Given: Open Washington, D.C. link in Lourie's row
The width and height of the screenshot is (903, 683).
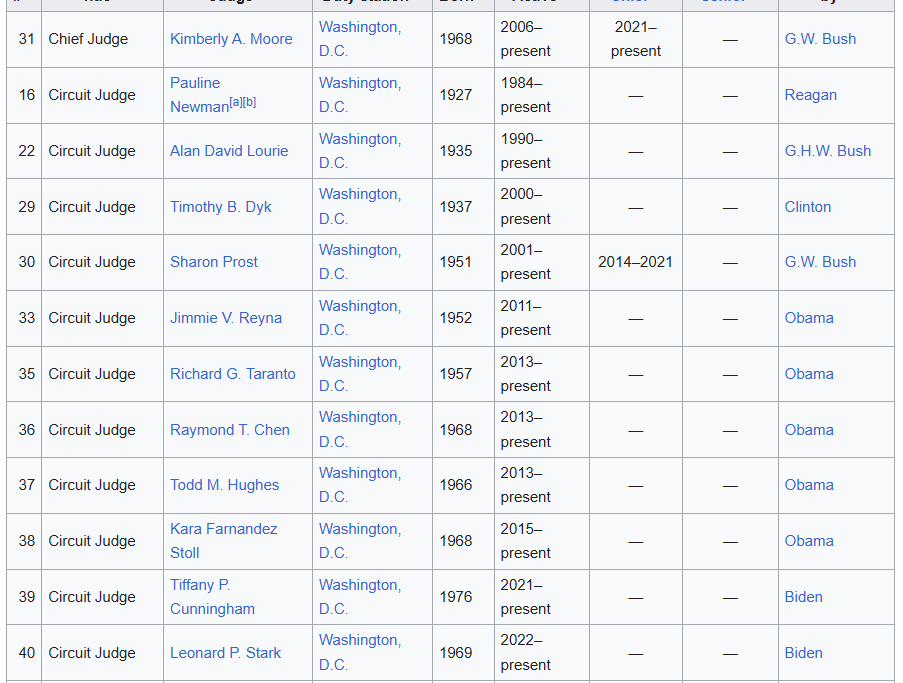Looking at the screenshot, I should [360, 151].
